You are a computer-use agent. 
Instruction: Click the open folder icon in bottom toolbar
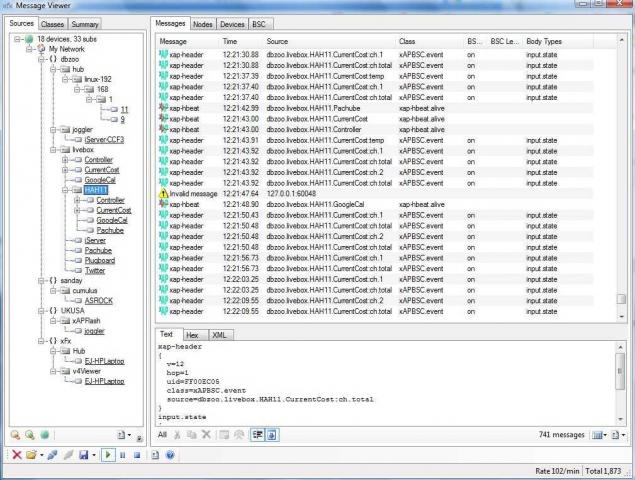pos(31,455)
